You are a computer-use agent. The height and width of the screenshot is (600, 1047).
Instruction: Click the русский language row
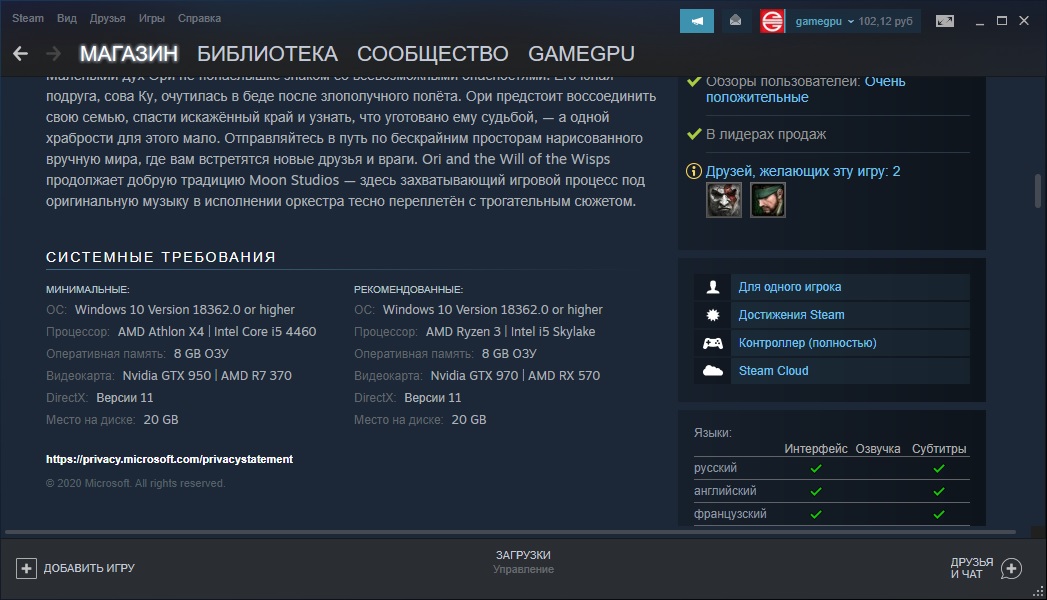[x=831, y=468]
